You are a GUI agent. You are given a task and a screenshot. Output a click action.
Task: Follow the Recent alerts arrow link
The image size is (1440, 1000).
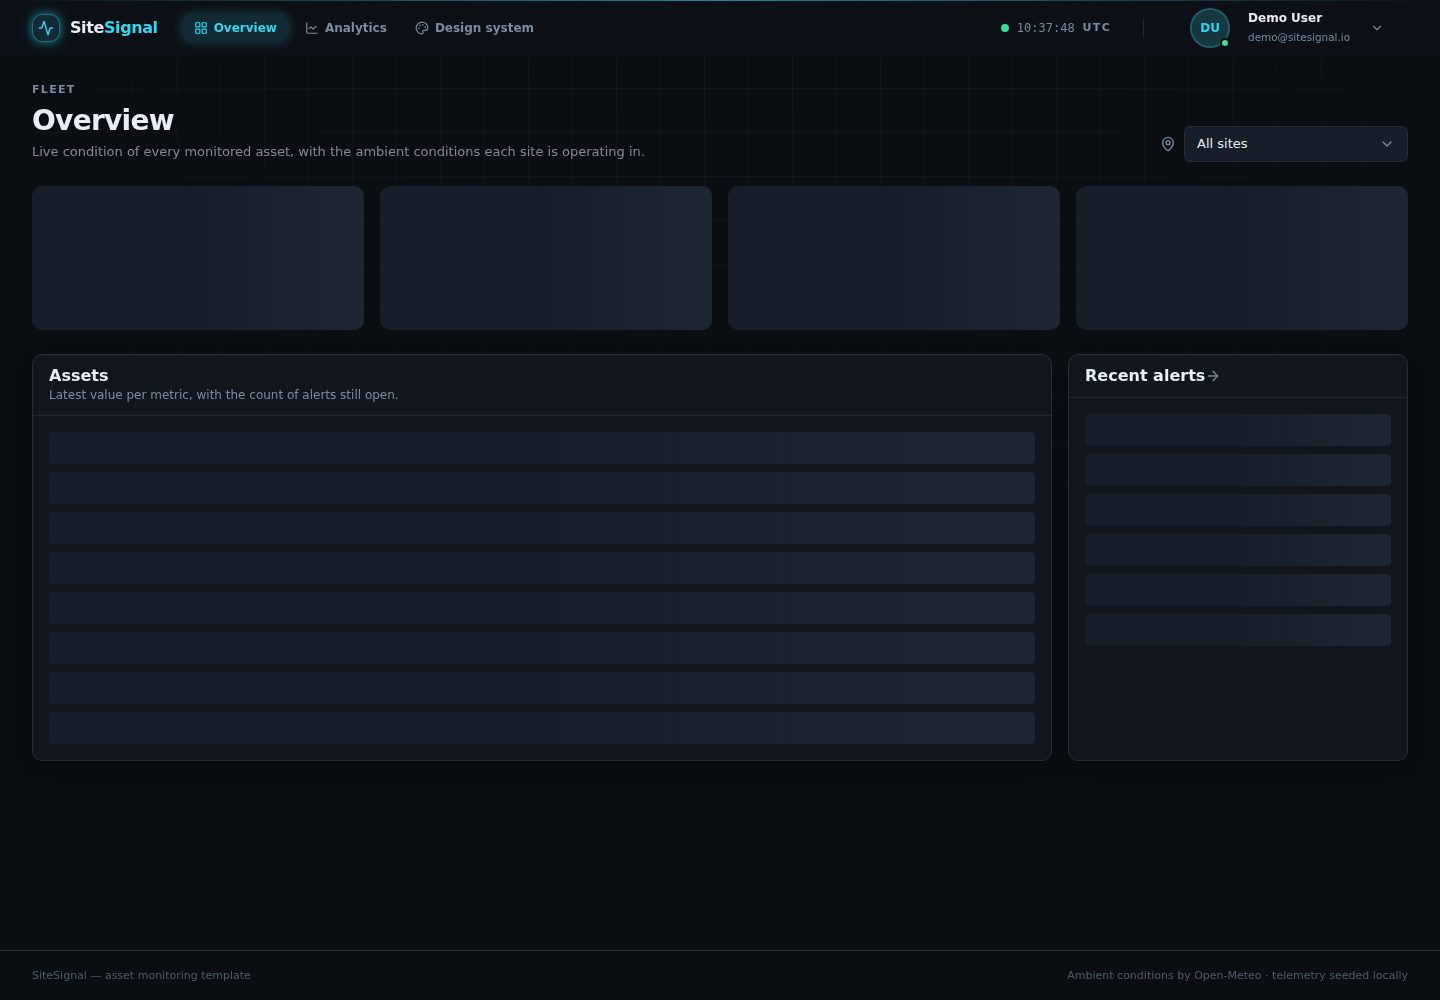[1213, 376]
